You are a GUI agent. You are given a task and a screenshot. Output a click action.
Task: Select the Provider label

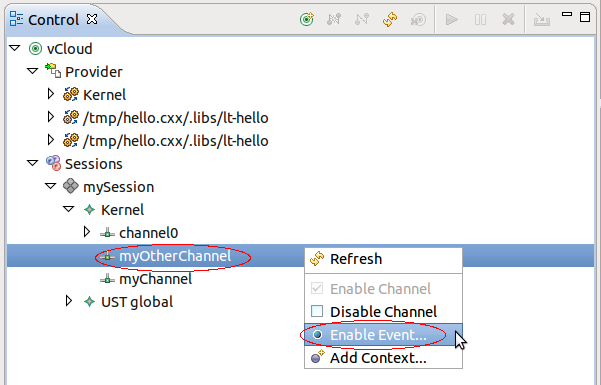click(x=94, y=72)
